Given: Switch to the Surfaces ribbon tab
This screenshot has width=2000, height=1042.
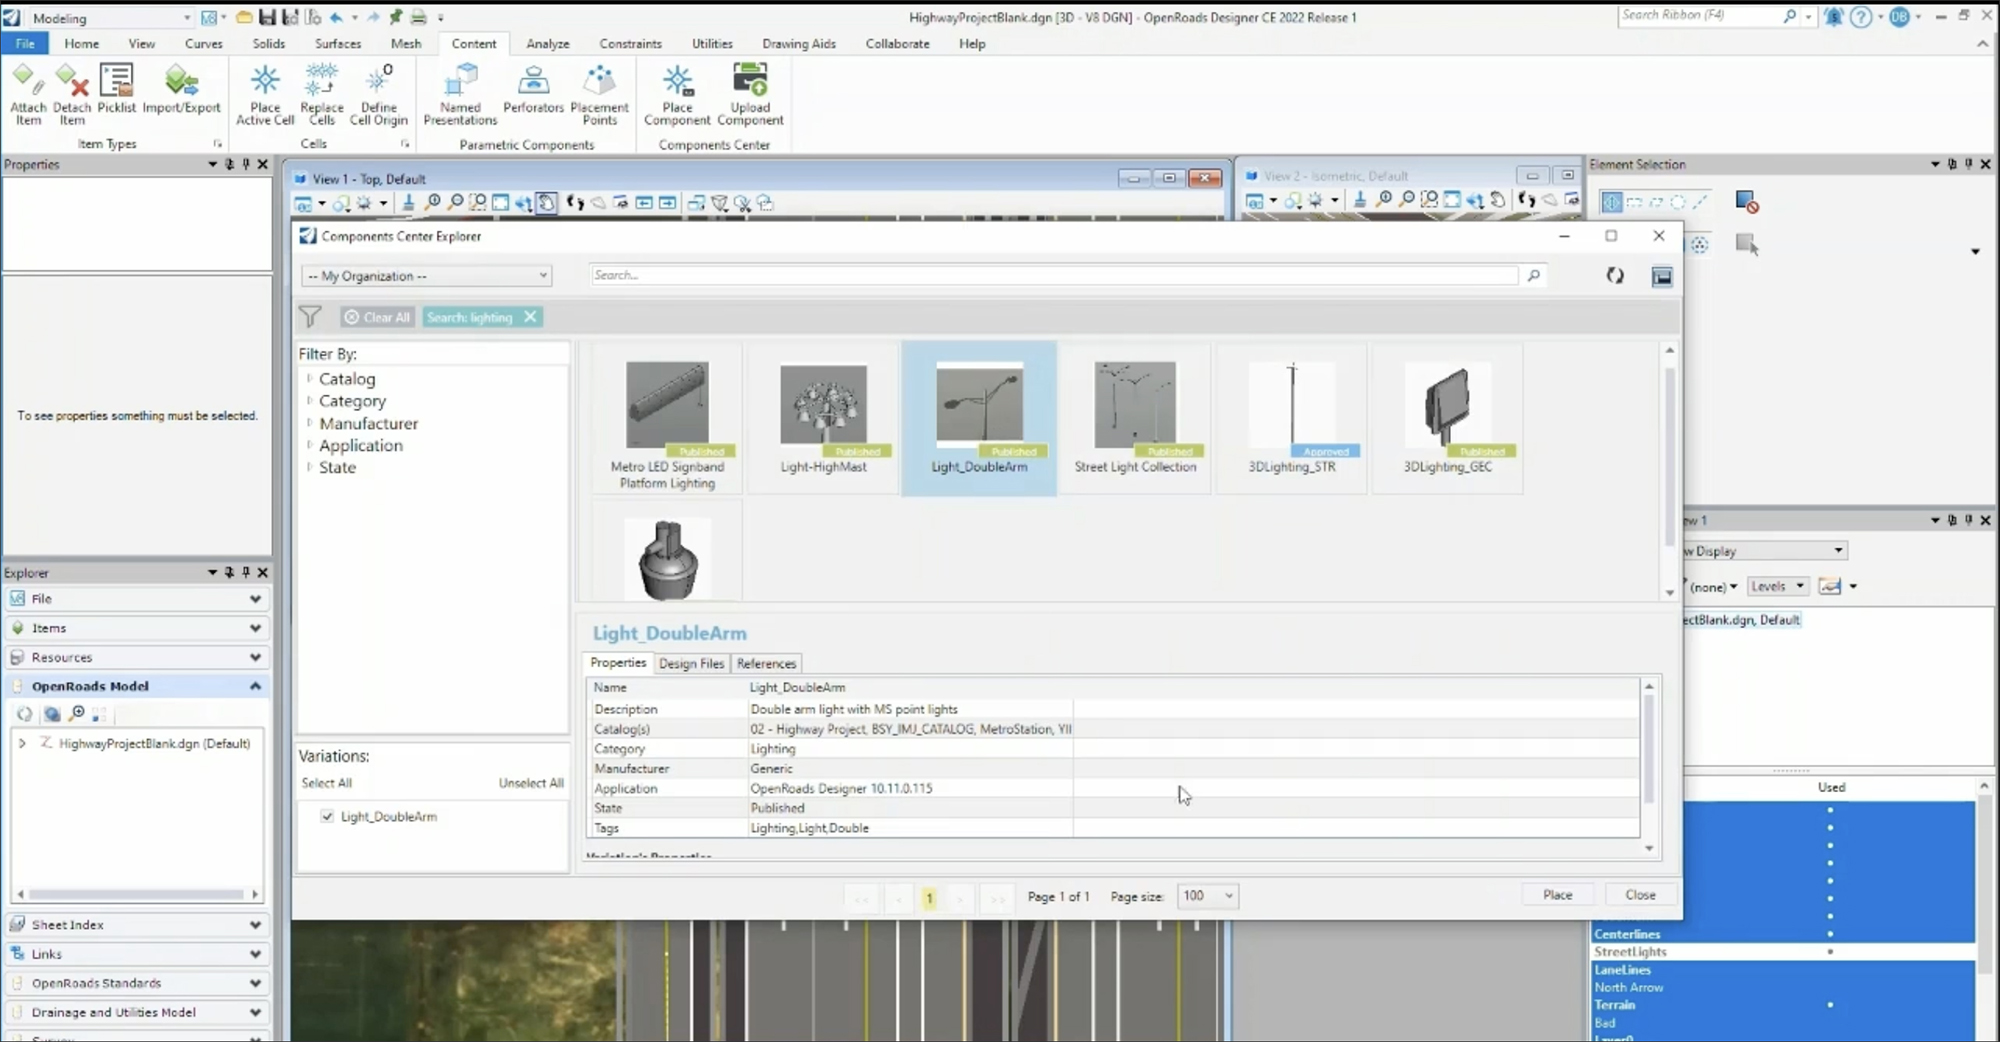Looking at the screenshot, I should pos(338,44).
